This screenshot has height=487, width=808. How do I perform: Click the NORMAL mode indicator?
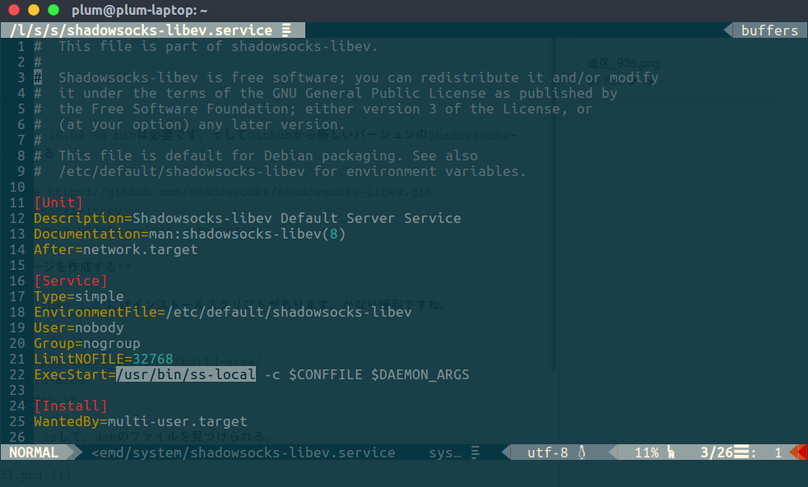point(34,453)
